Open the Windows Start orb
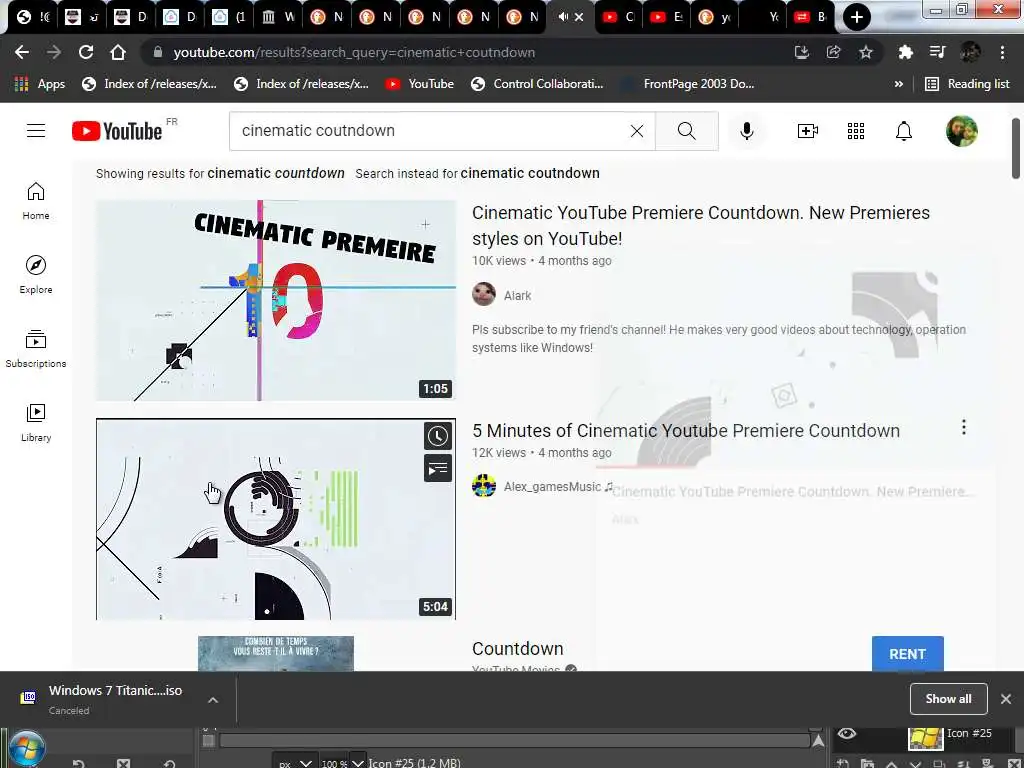This screenshot has width=1024, height=768. tap(27, 749)
